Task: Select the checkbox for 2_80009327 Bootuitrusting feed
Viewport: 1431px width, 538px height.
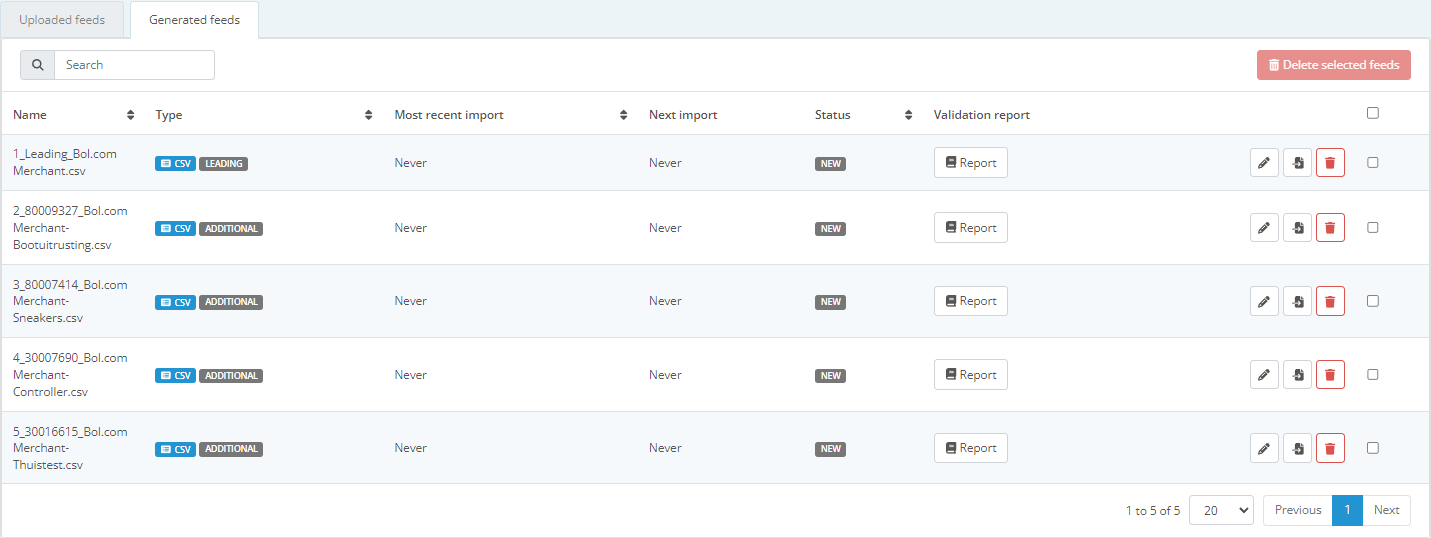Action: [1372, 228]
